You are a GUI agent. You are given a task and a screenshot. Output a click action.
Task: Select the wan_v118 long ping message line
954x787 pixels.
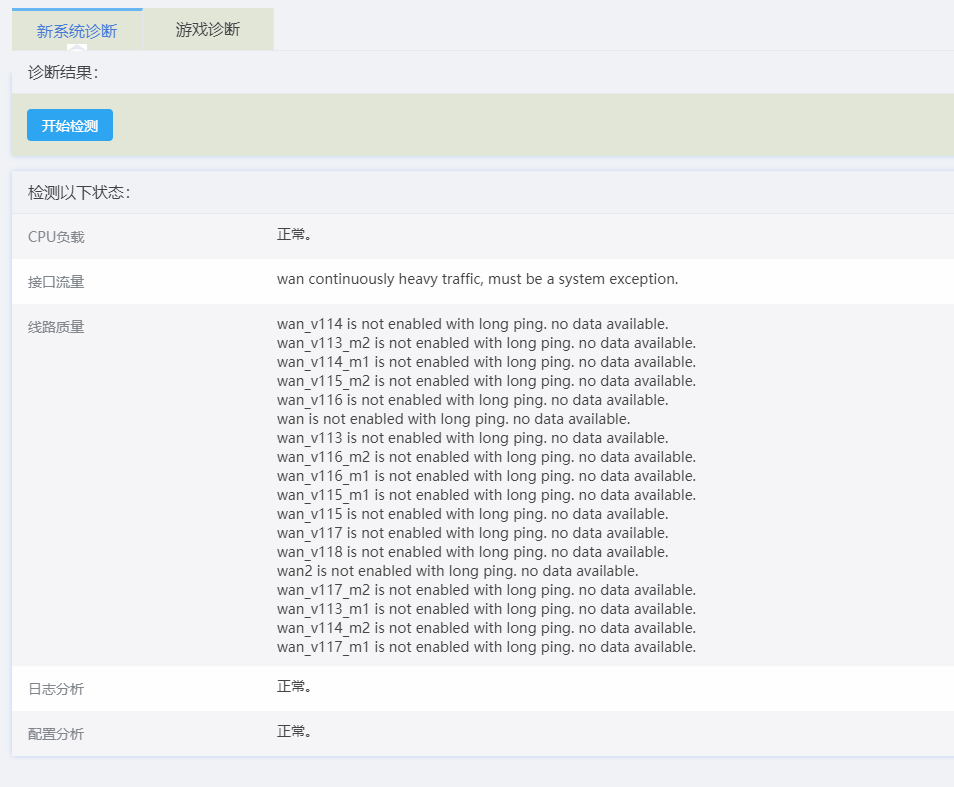point(472,552)
